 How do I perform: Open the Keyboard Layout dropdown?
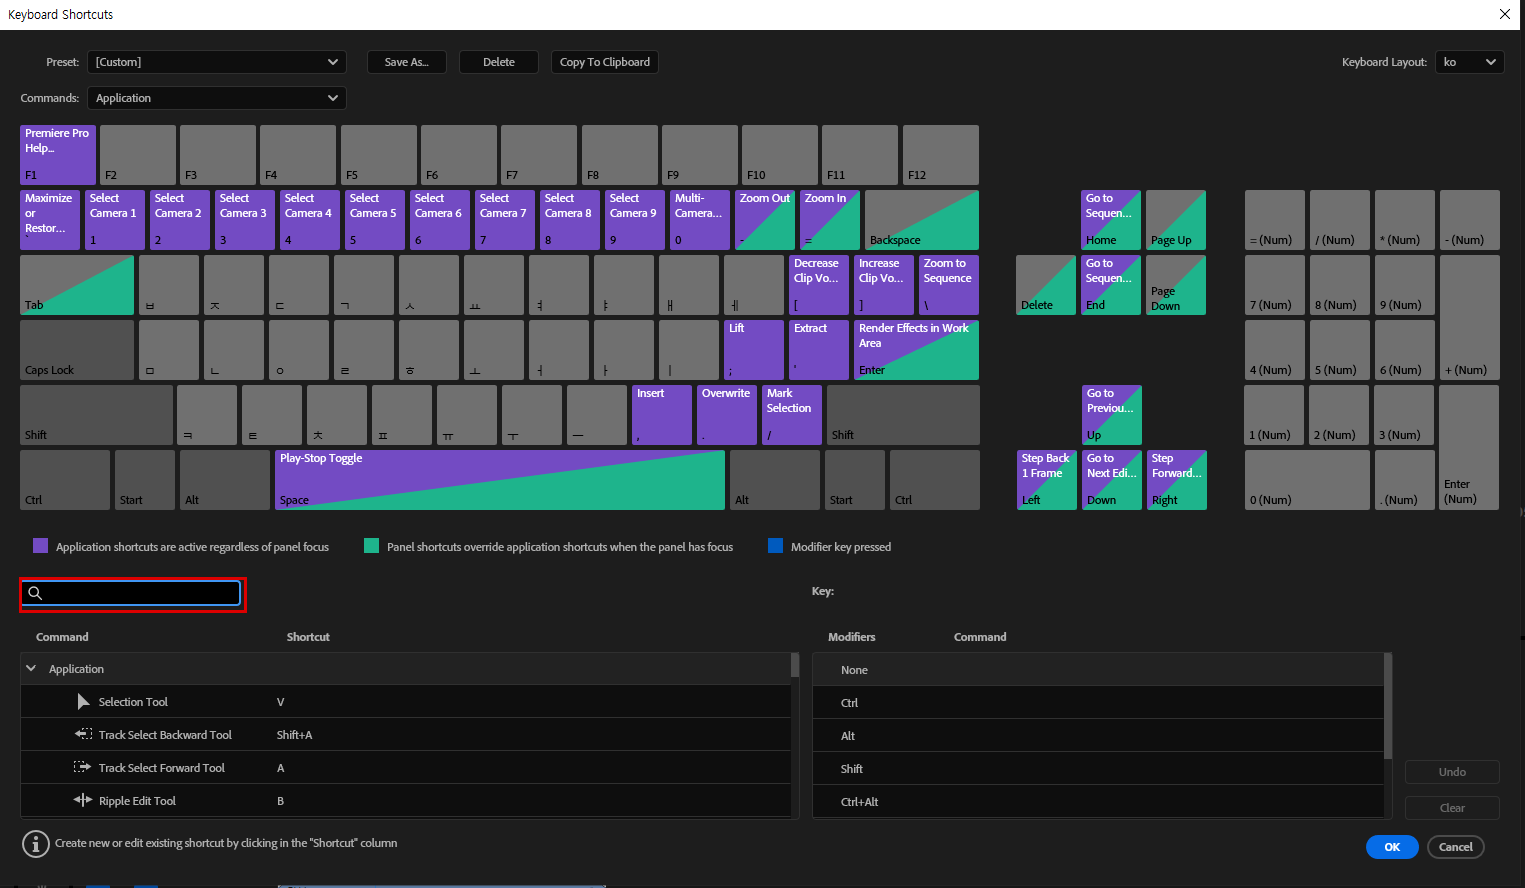coord(1470,62)
